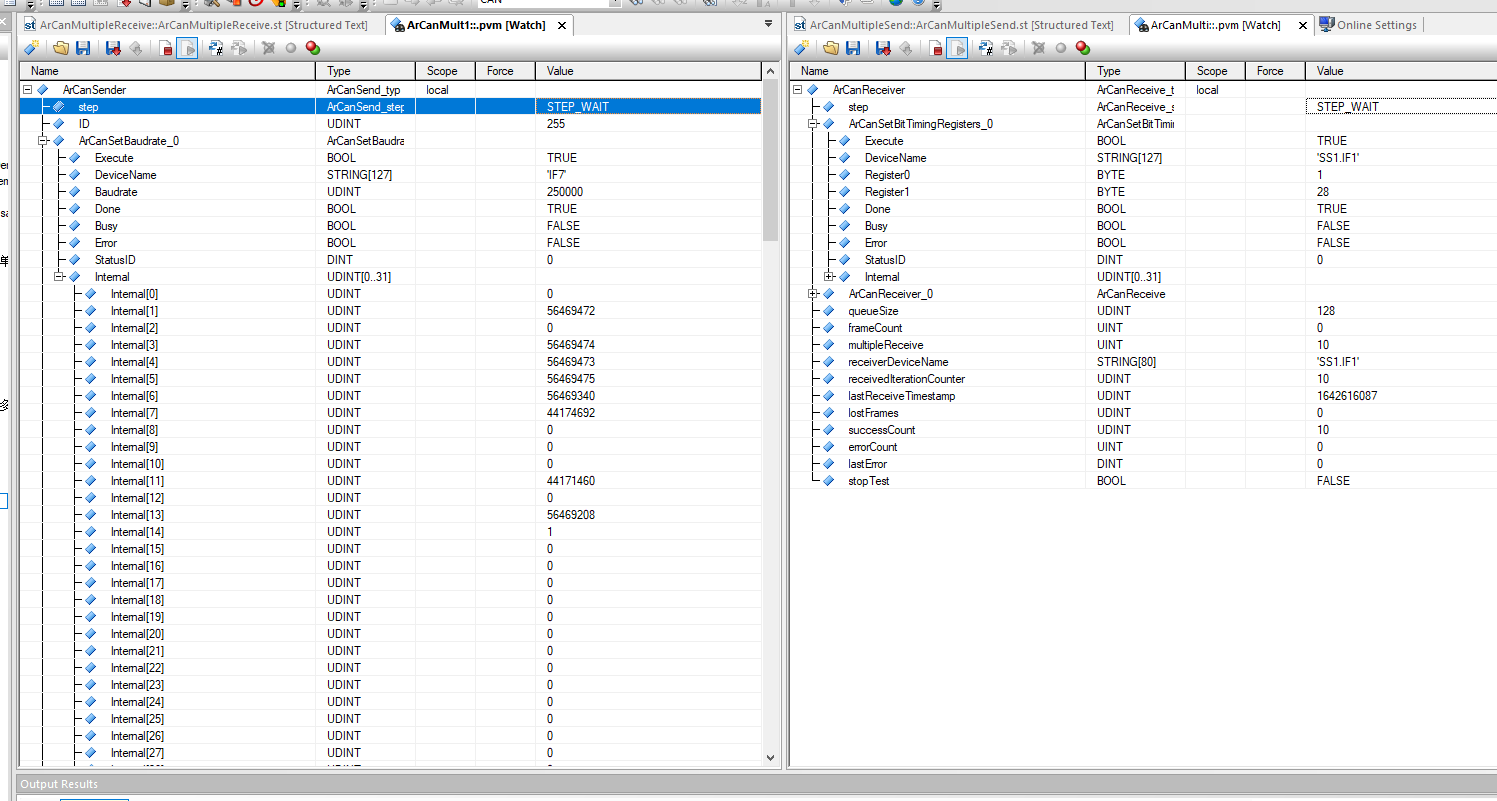This screenshot has height=801, width=1497.
Task: Click the grey circle icon in right watch toolbar
Action: pos(1060,47)
